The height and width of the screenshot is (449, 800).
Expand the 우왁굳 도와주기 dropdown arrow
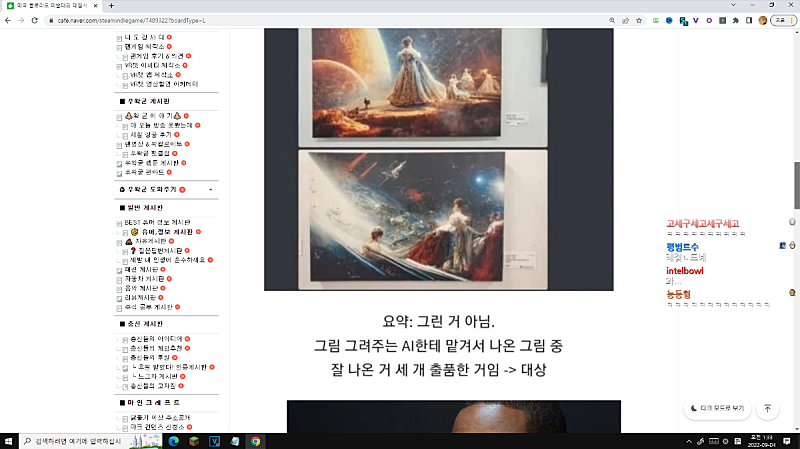211,190
